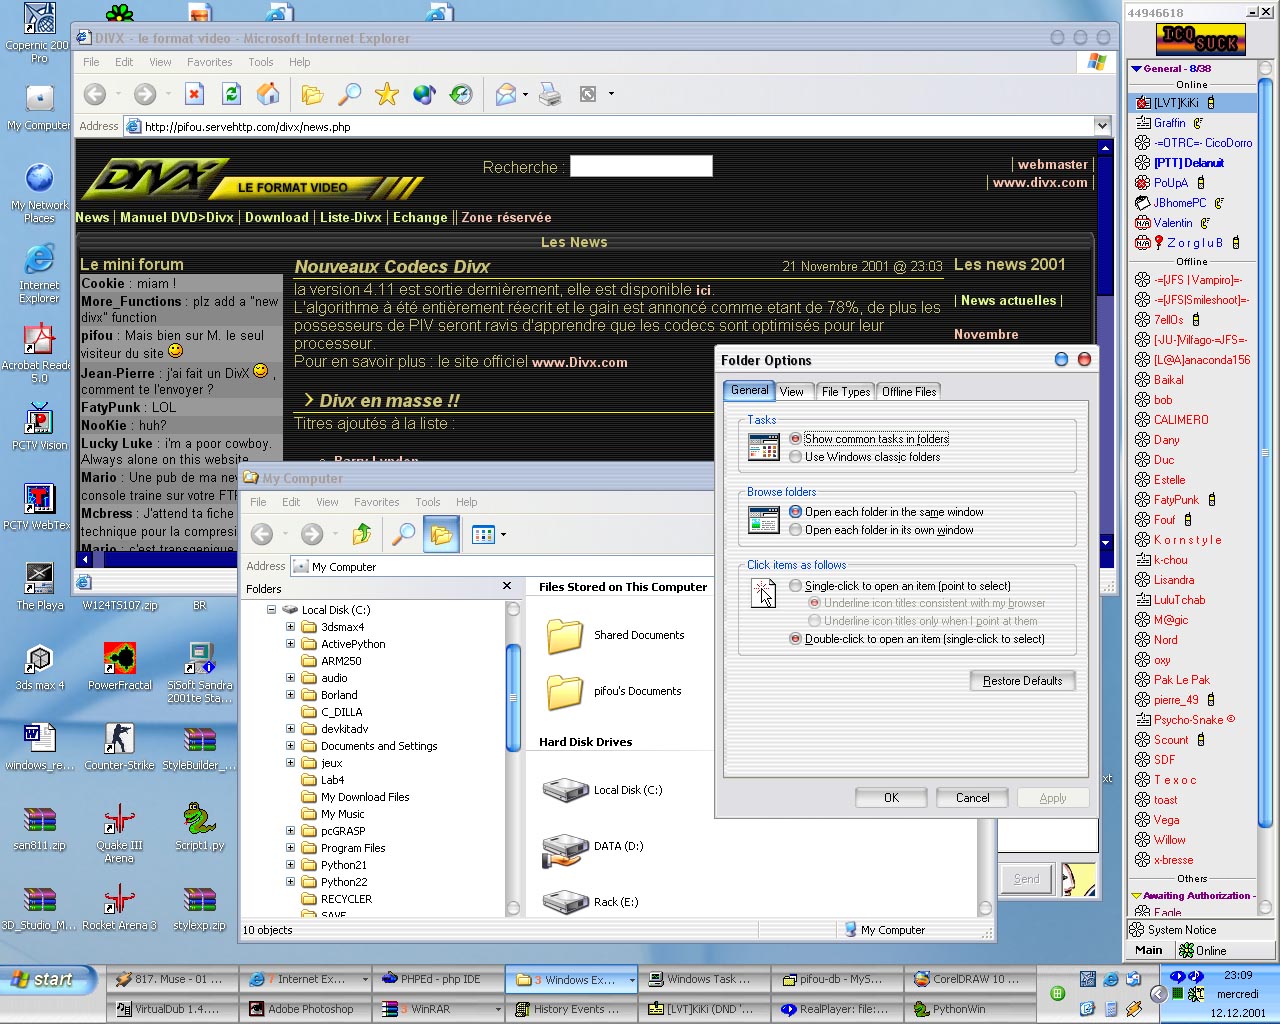The height and width of the screenshot is (1024, 1280).
Task: Open www.Divx.com link in article
Action: point(580,362)
